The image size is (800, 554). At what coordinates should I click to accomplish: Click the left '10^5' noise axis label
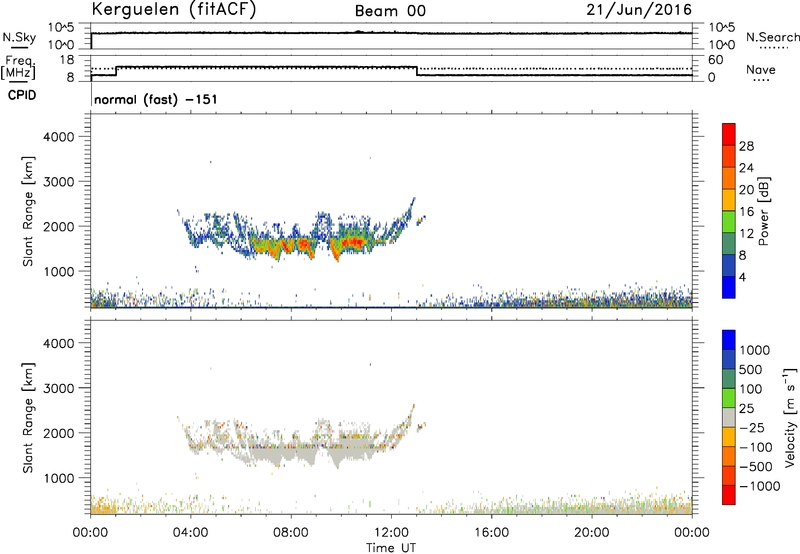(61, 27)
